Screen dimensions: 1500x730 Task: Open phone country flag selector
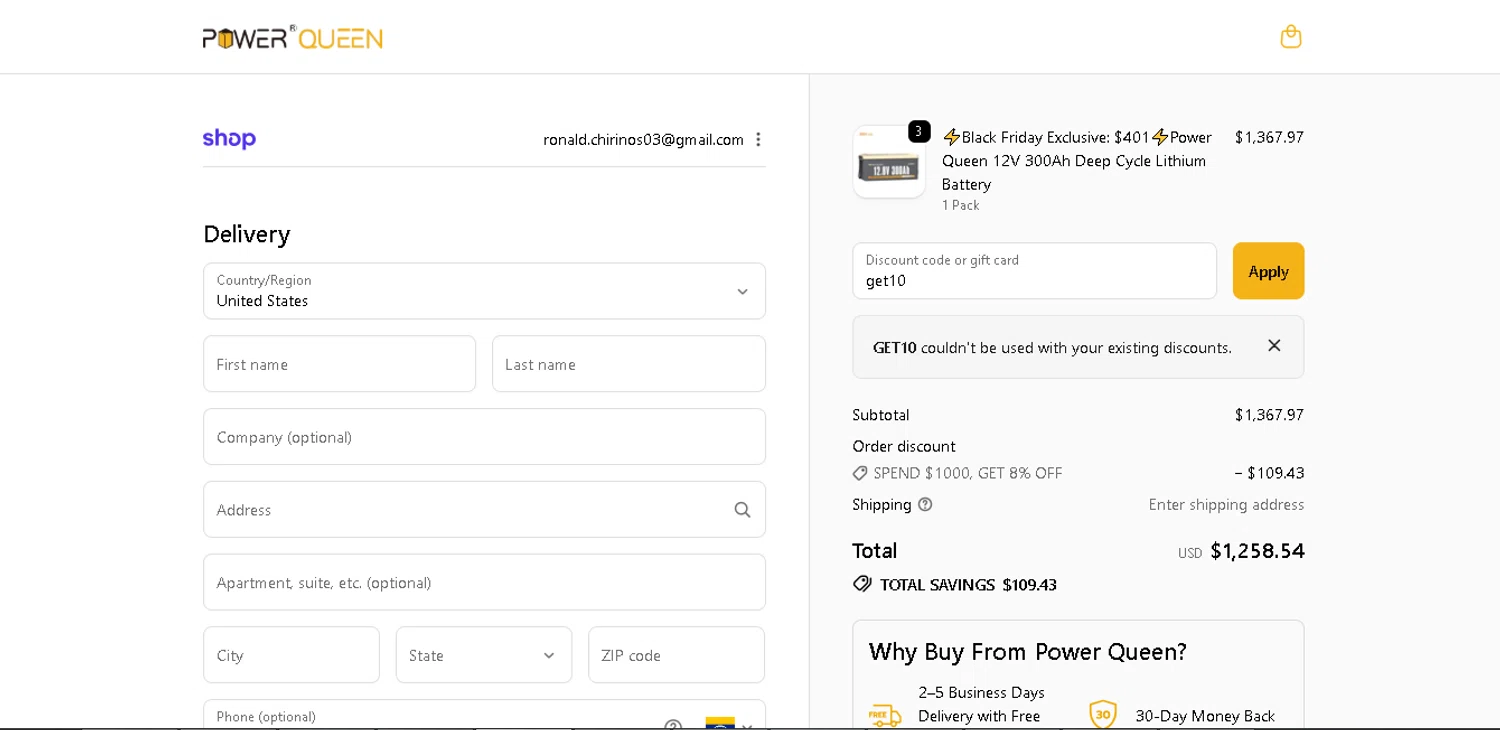click(x=728, y=723)
